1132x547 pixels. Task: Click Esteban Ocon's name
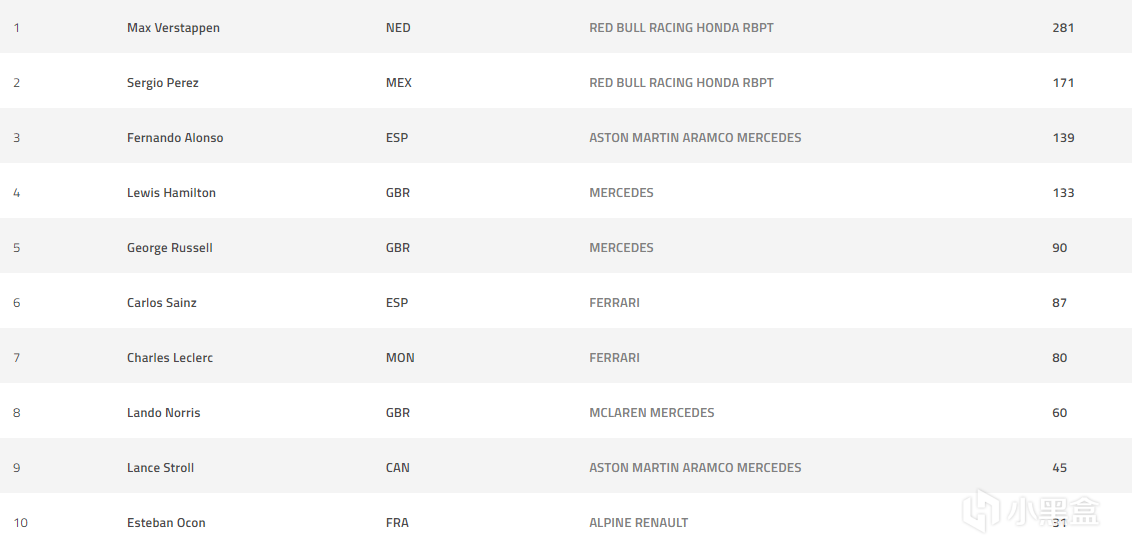point(166,523)
